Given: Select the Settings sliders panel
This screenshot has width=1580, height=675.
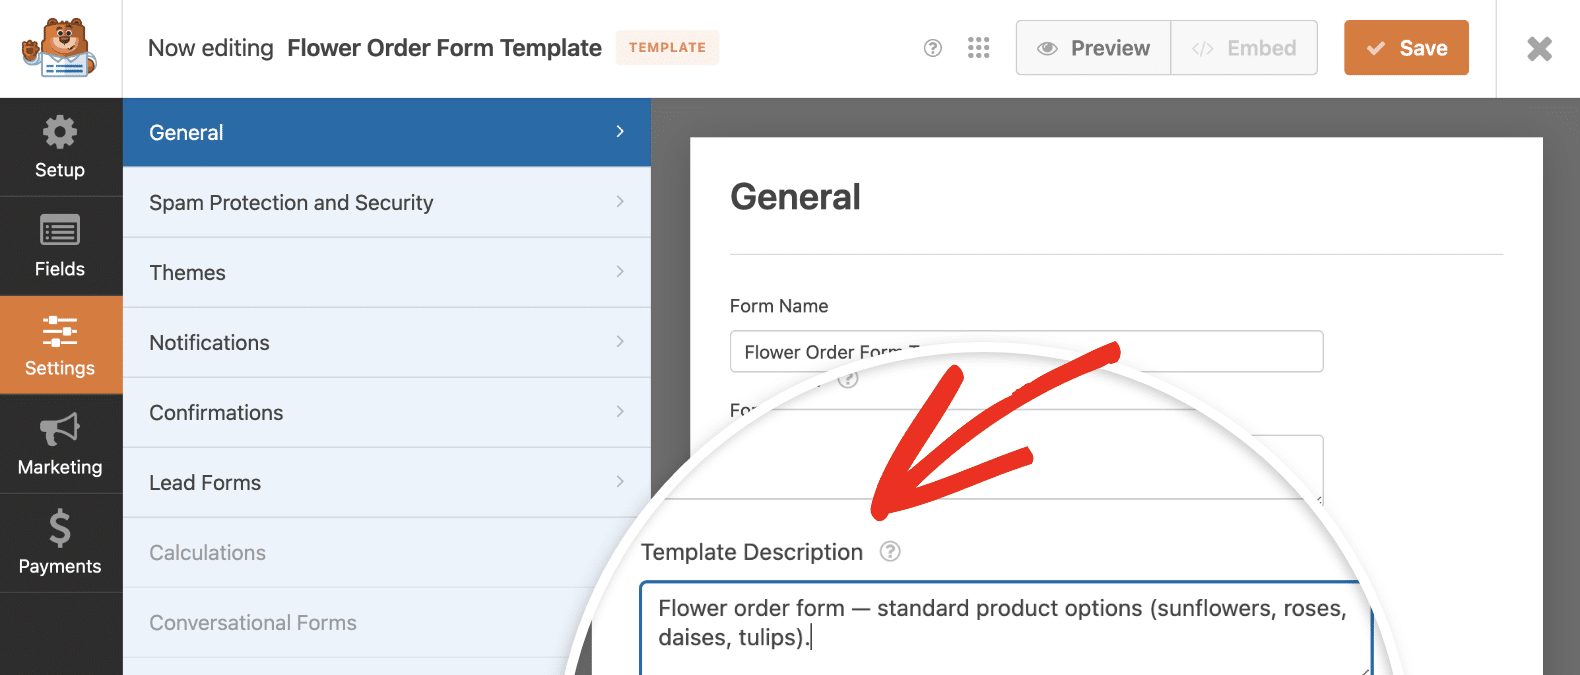Looking at the screenshot, I should click(60, 345).
